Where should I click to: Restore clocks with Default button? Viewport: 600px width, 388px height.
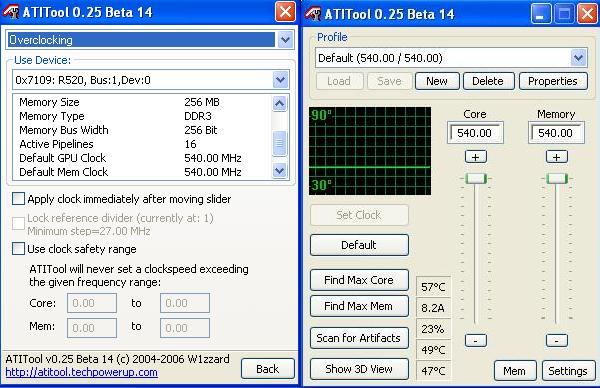click(x=359, y=245)
